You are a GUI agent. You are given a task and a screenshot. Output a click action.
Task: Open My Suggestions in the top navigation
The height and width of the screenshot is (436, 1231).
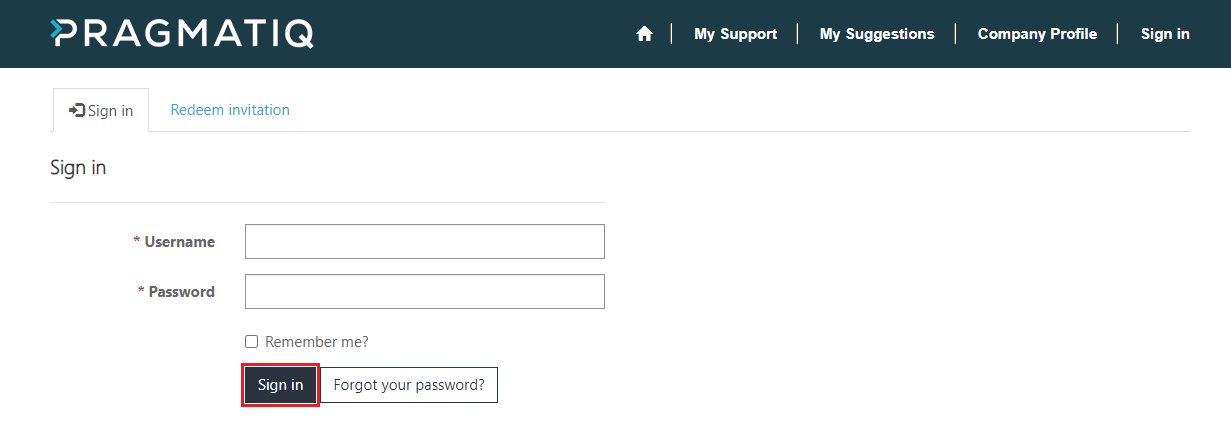click(x=877, y=34)
